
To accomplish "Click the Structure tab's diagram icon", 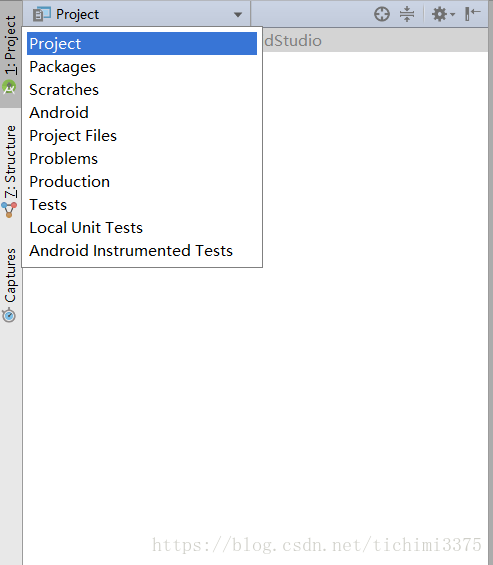I will (9, 210).
